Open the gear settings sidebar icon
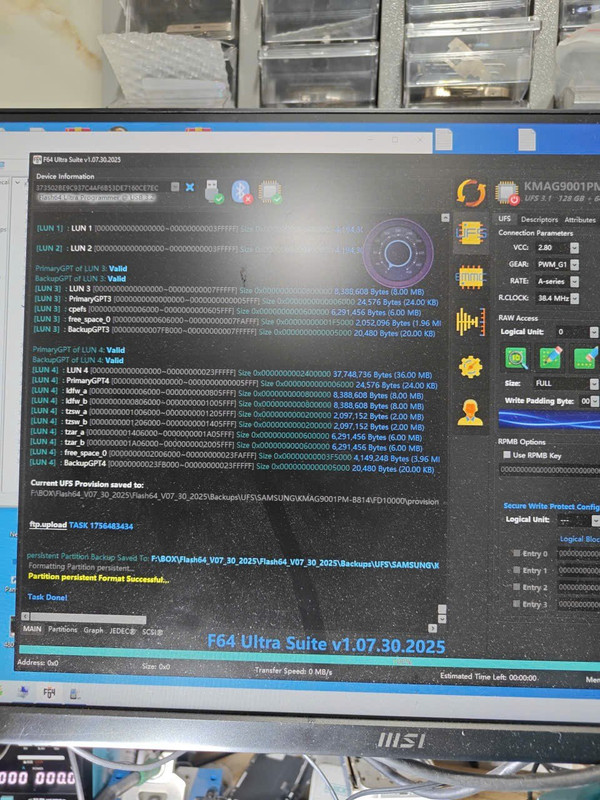Viewport: 600px width, 800px height. click(470, 366)
